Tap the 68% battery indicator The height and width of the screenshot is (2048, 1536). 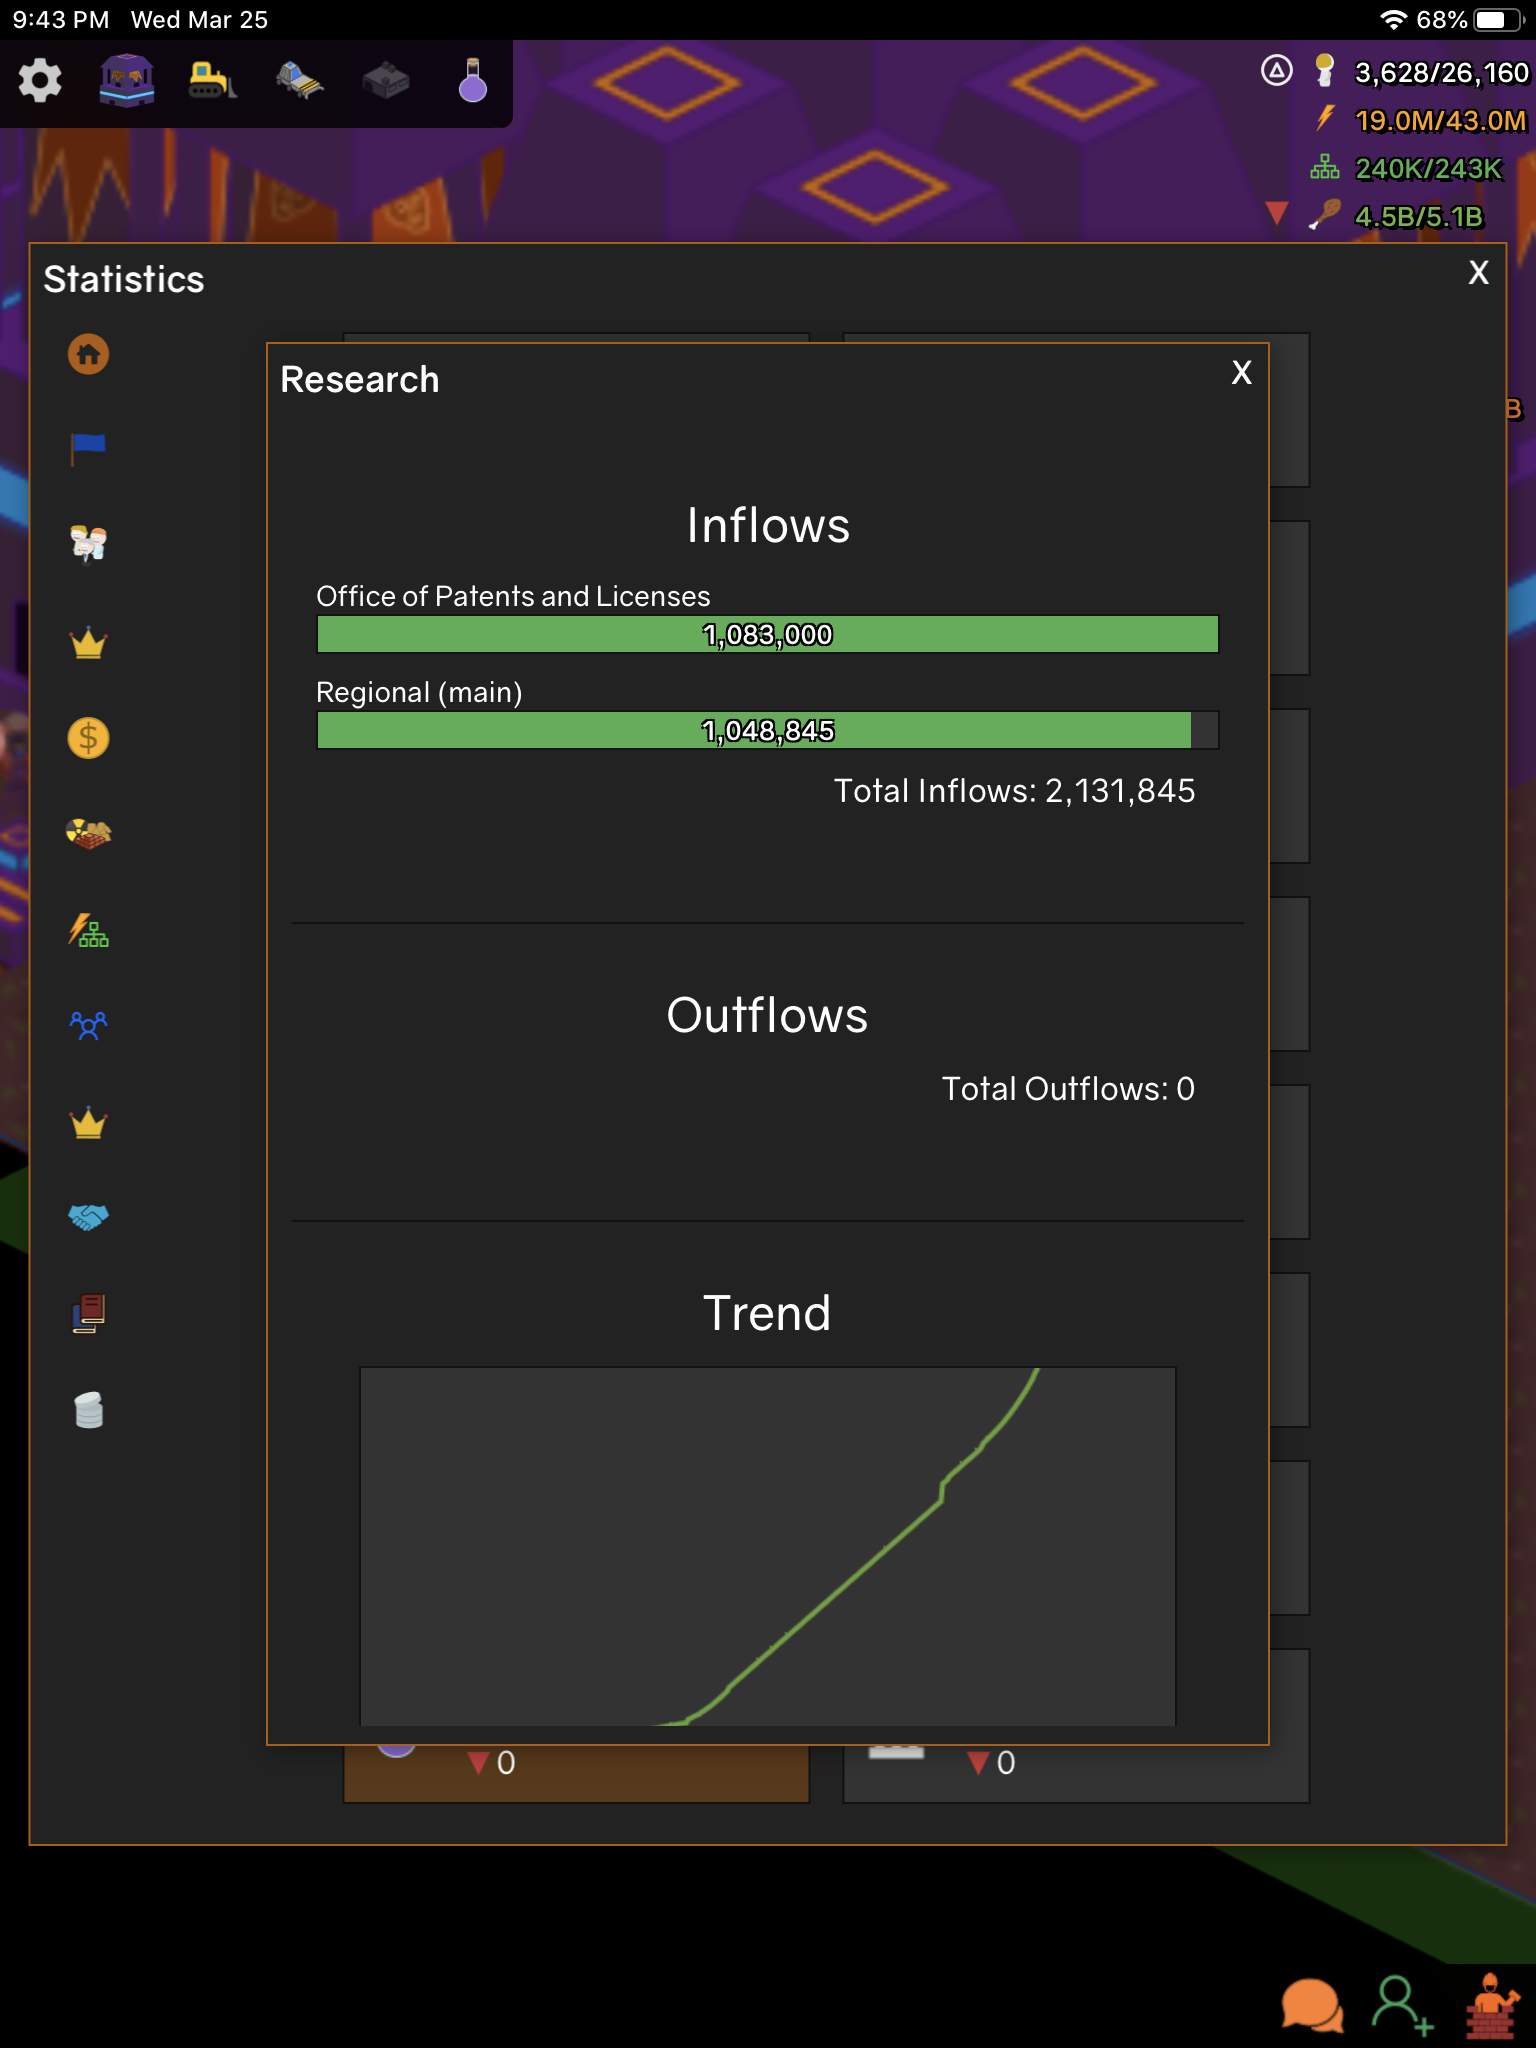click(1470, 20)
